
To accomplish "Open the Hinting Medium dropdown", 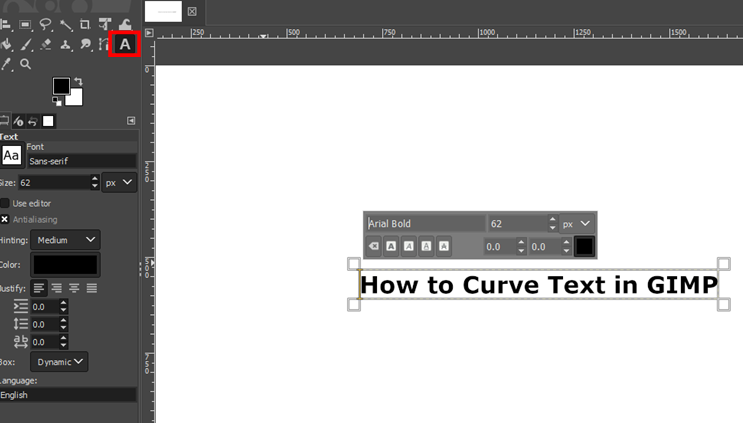I will [65, 240].
